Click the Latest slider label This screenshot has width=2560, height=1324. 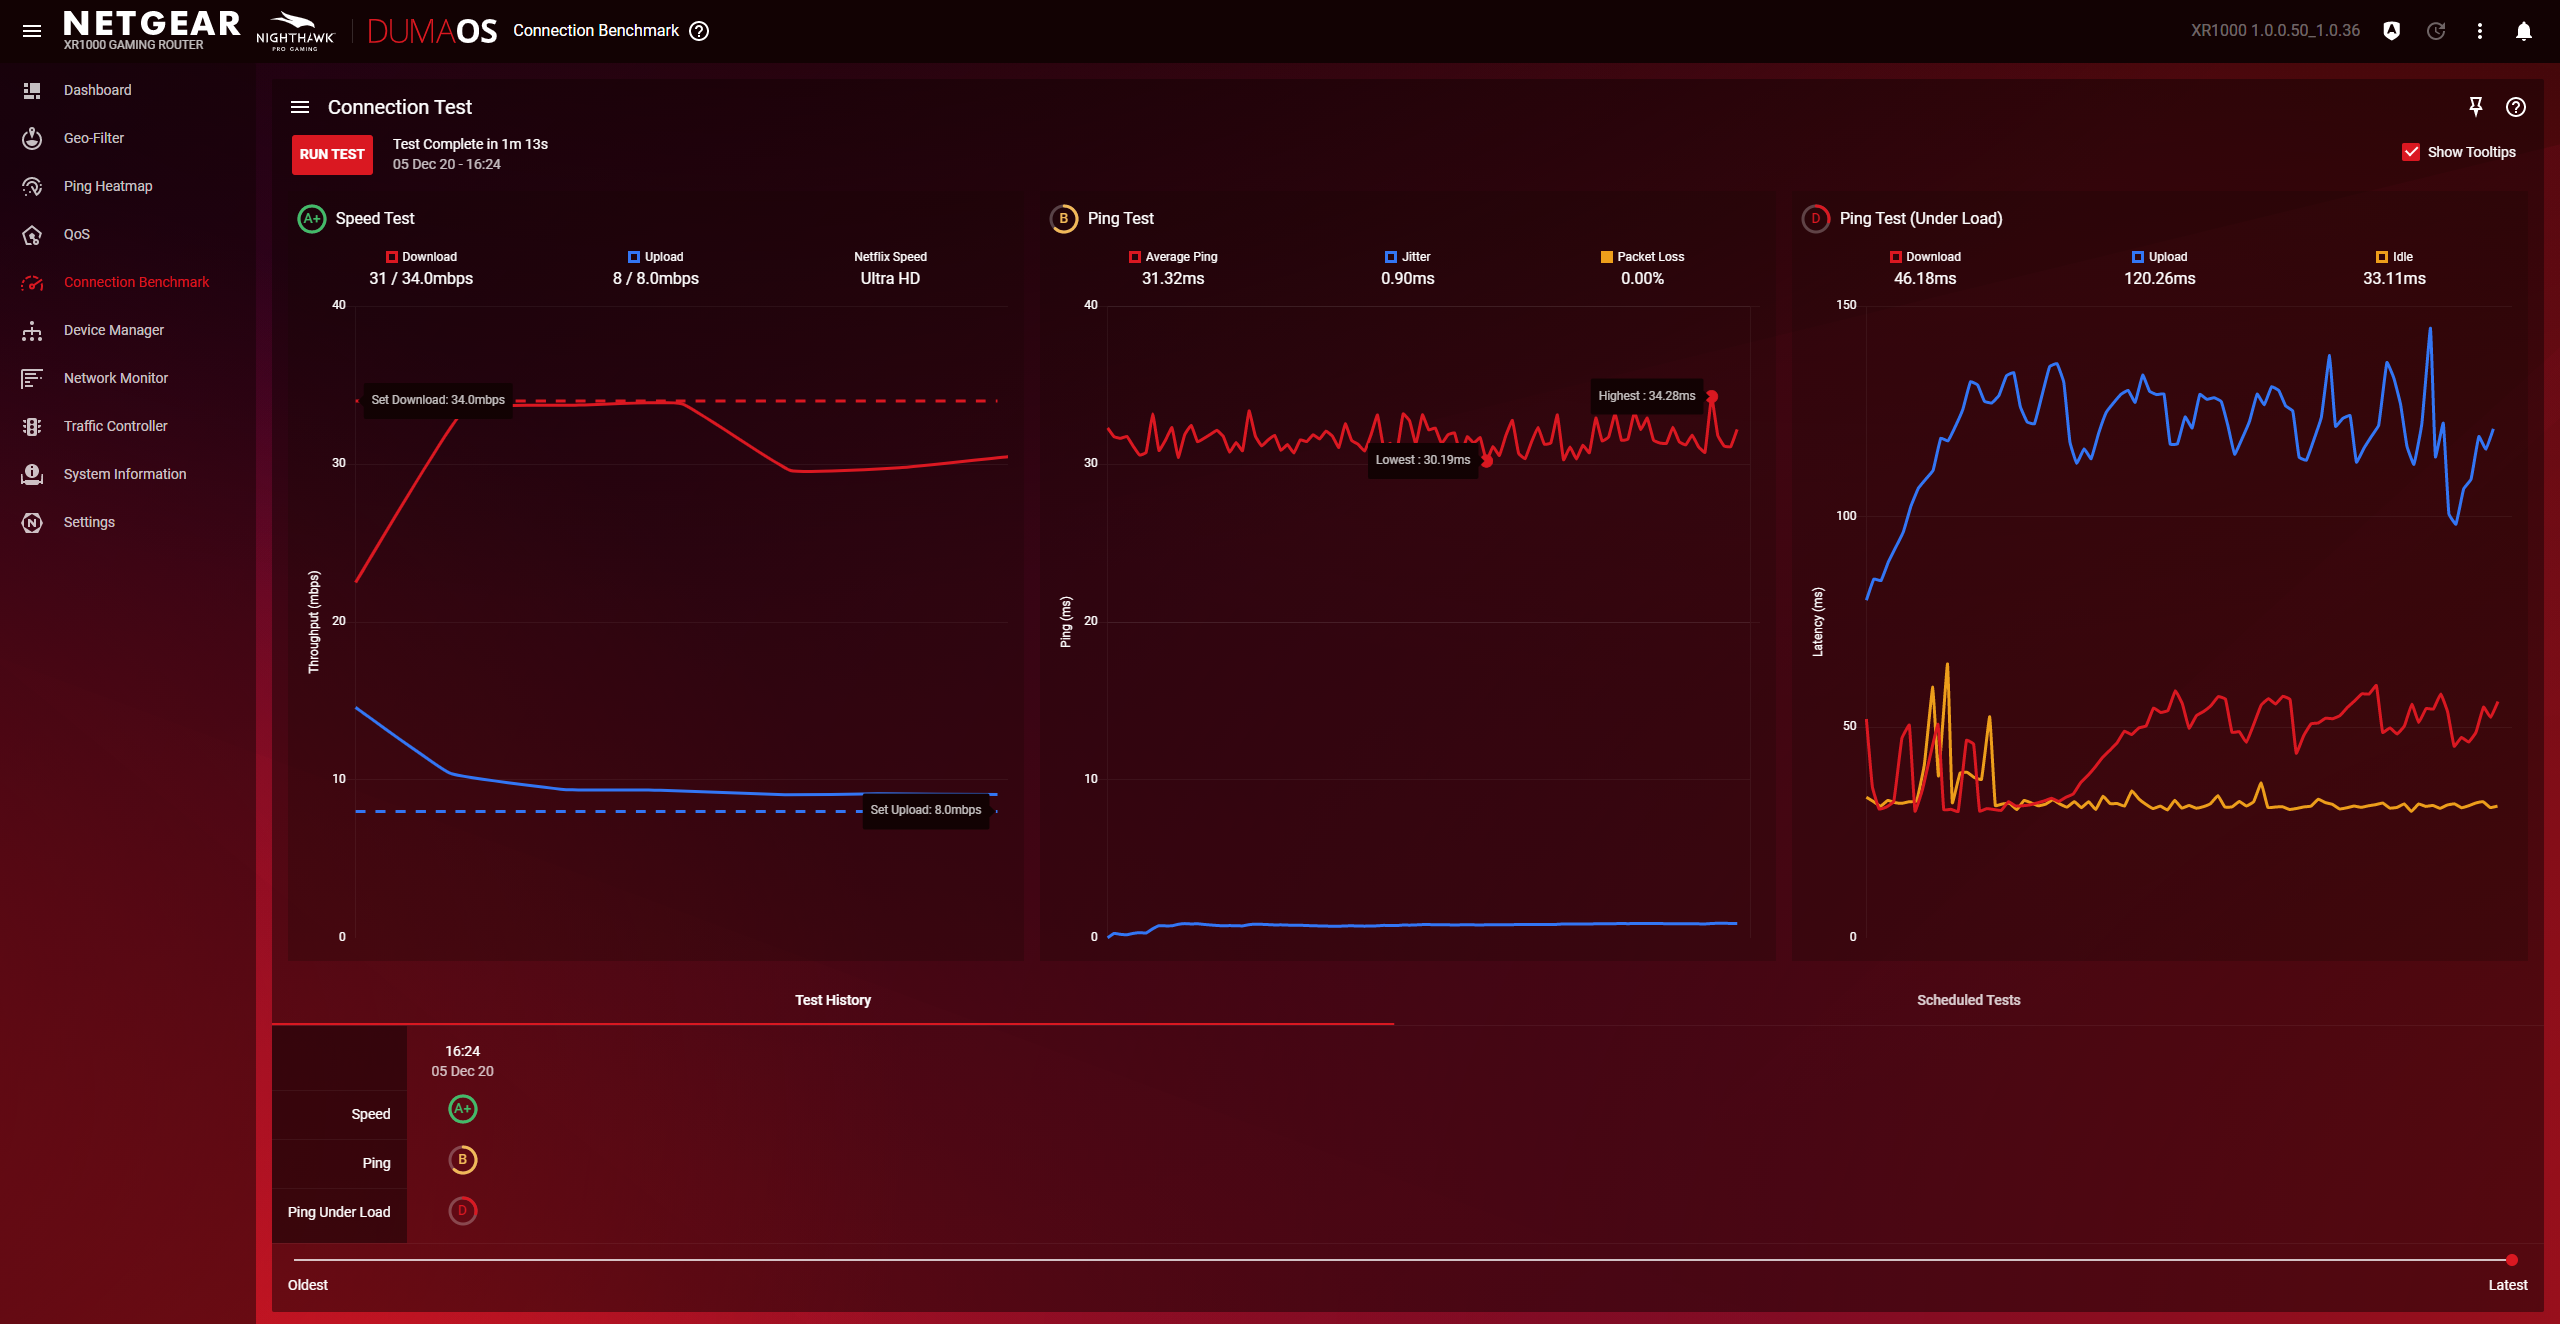2507,1285
